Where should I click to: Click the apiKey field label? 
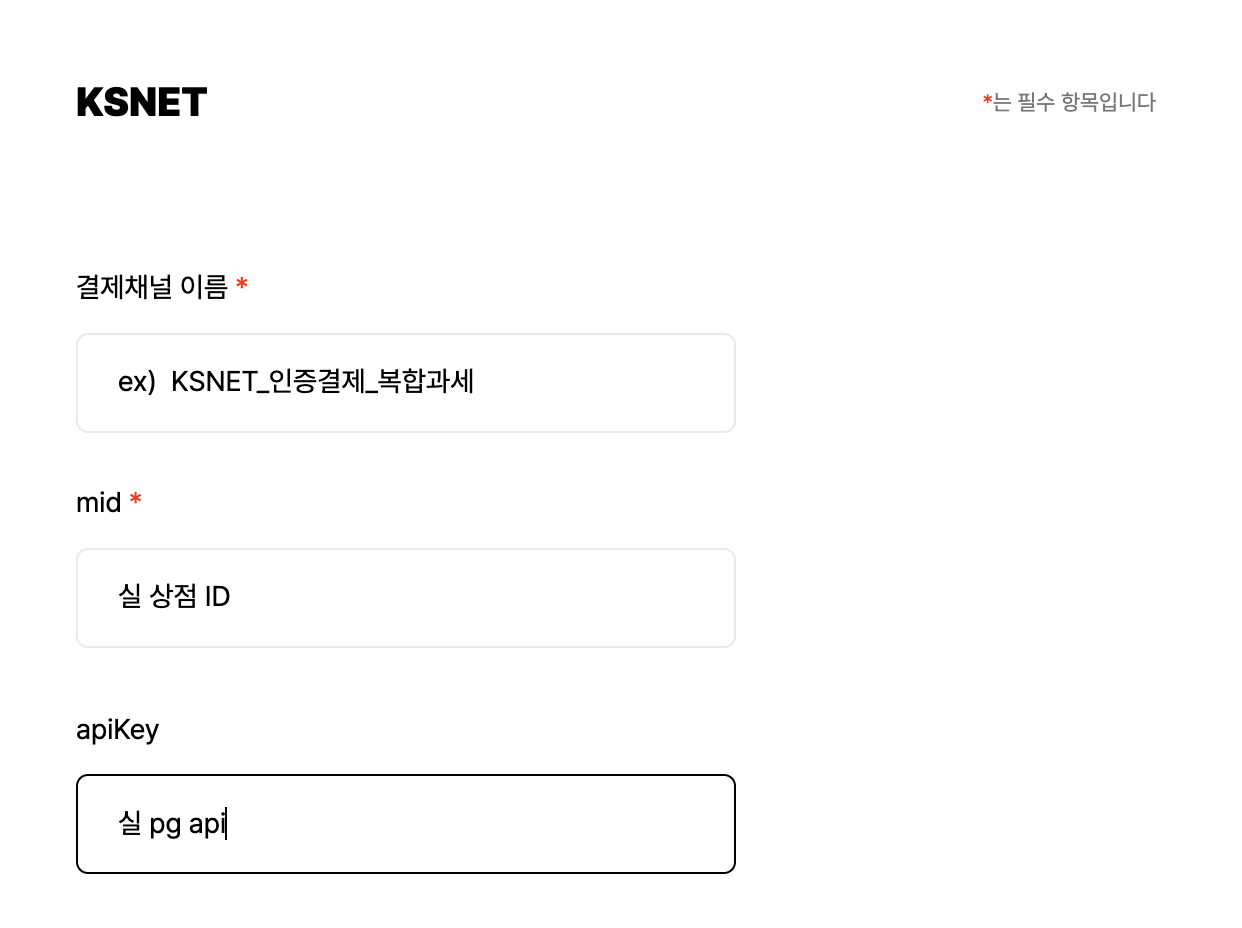point(118,730)
